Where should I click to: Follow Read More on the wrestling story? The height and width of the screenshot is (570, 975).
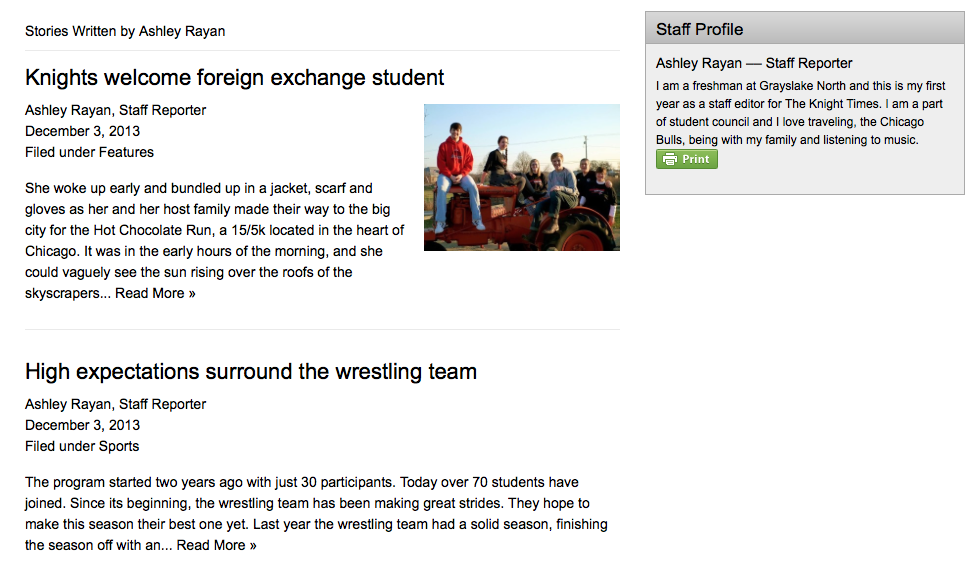216,545
